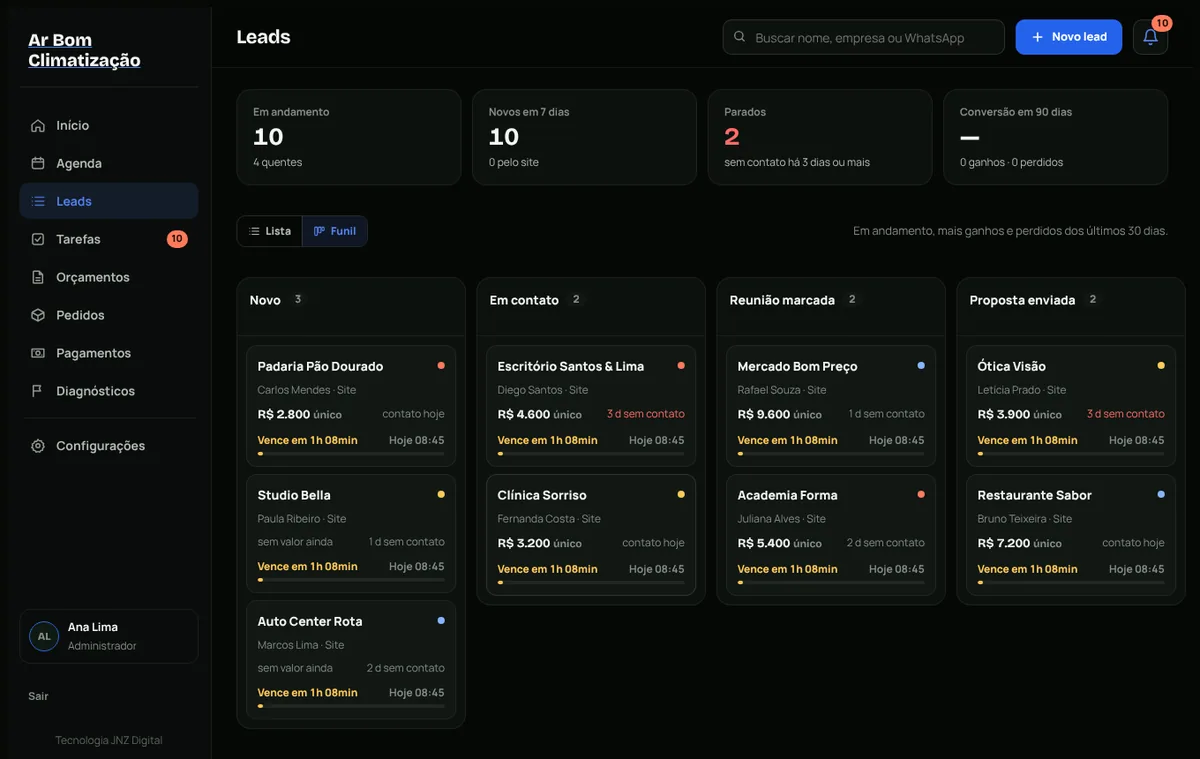Click progress bar on Mercado Bom Preço card
This screenshot has height=759, width=1200.
[831, 454]
